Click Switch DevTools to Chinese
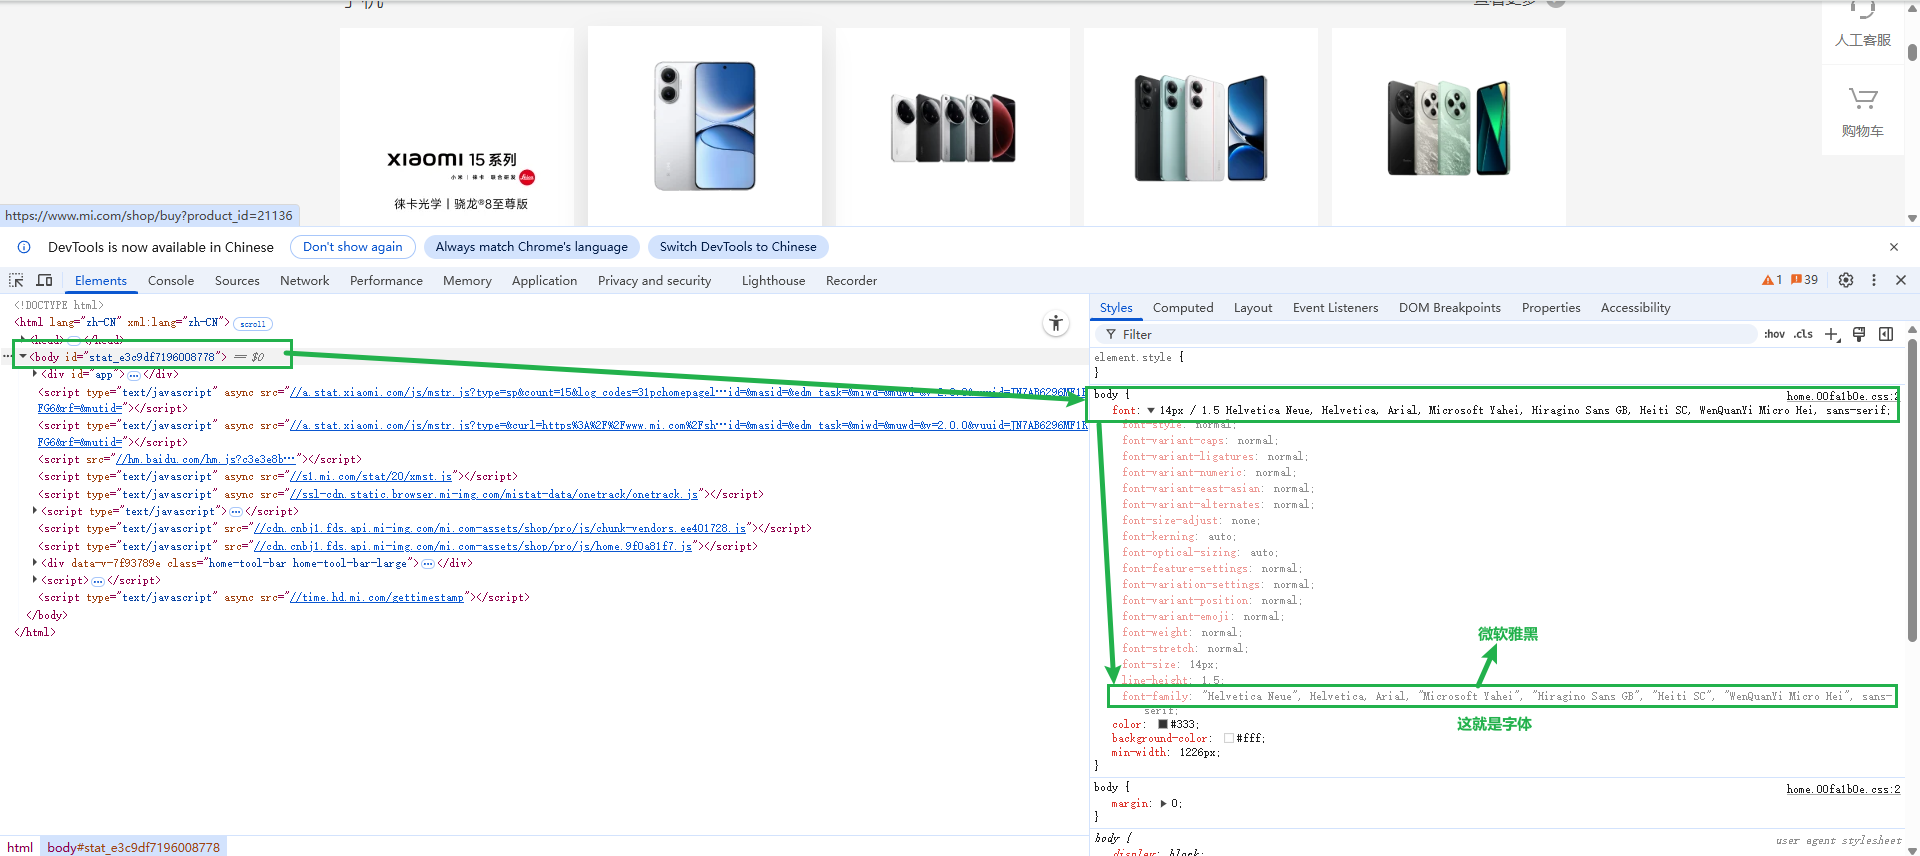Screen dimensions: 1920x856 (x=738, y=247)
